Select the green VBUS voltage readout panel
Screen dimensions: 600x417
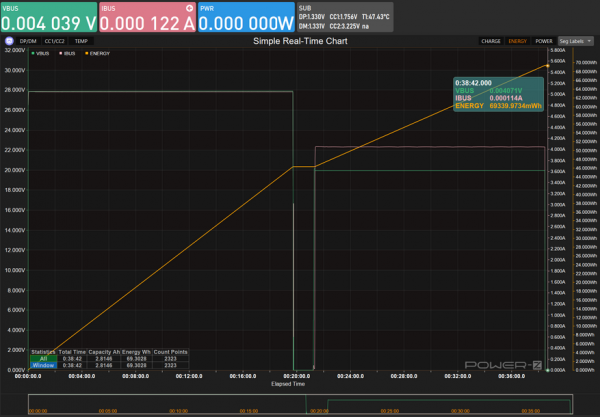pos(49,17)
